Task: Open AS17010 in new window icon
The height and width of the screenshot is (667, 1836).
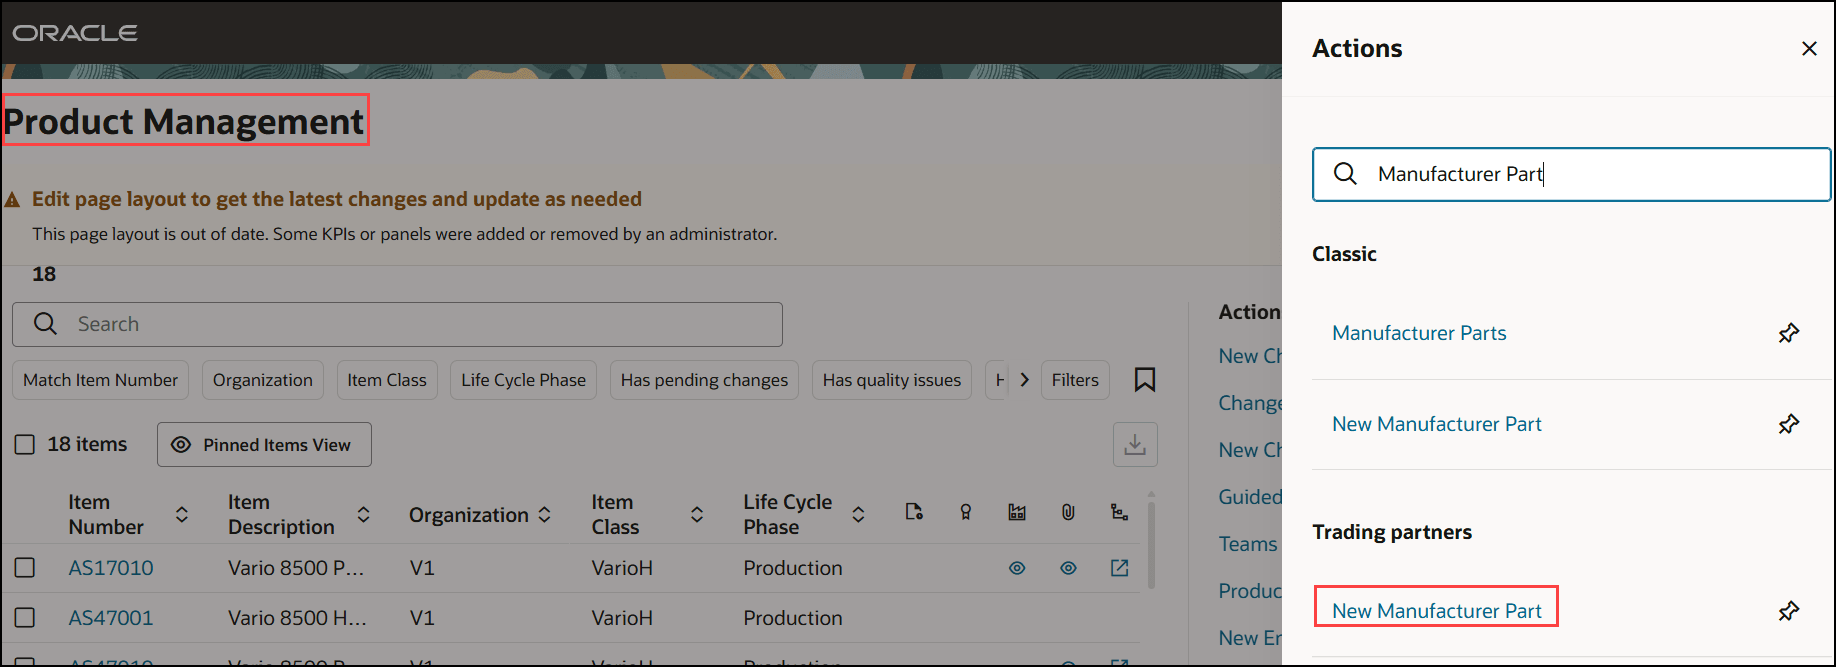Action: [x=1119, y=568]
